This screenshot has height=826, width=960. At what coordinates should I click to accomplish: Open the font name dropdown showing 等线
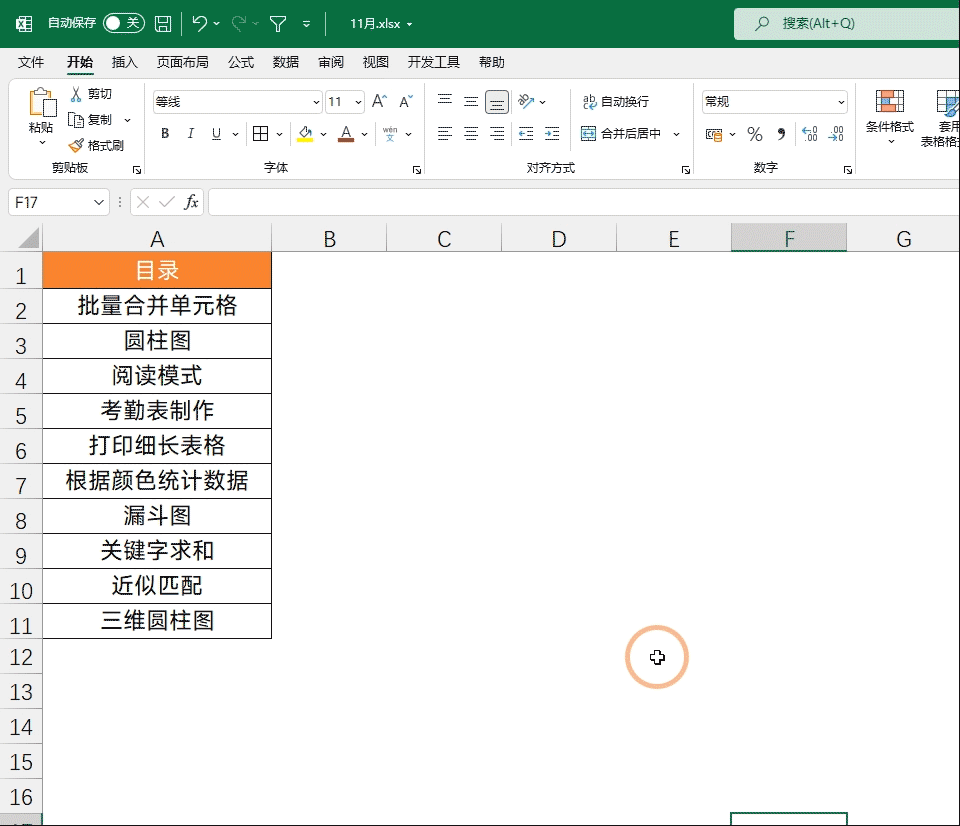coord(237,102)
